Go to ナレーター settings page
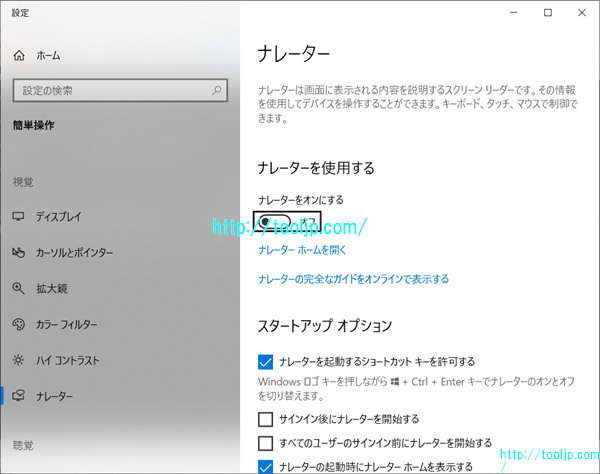The height and width of the screenshot is (474, 600). pos(54,396)
